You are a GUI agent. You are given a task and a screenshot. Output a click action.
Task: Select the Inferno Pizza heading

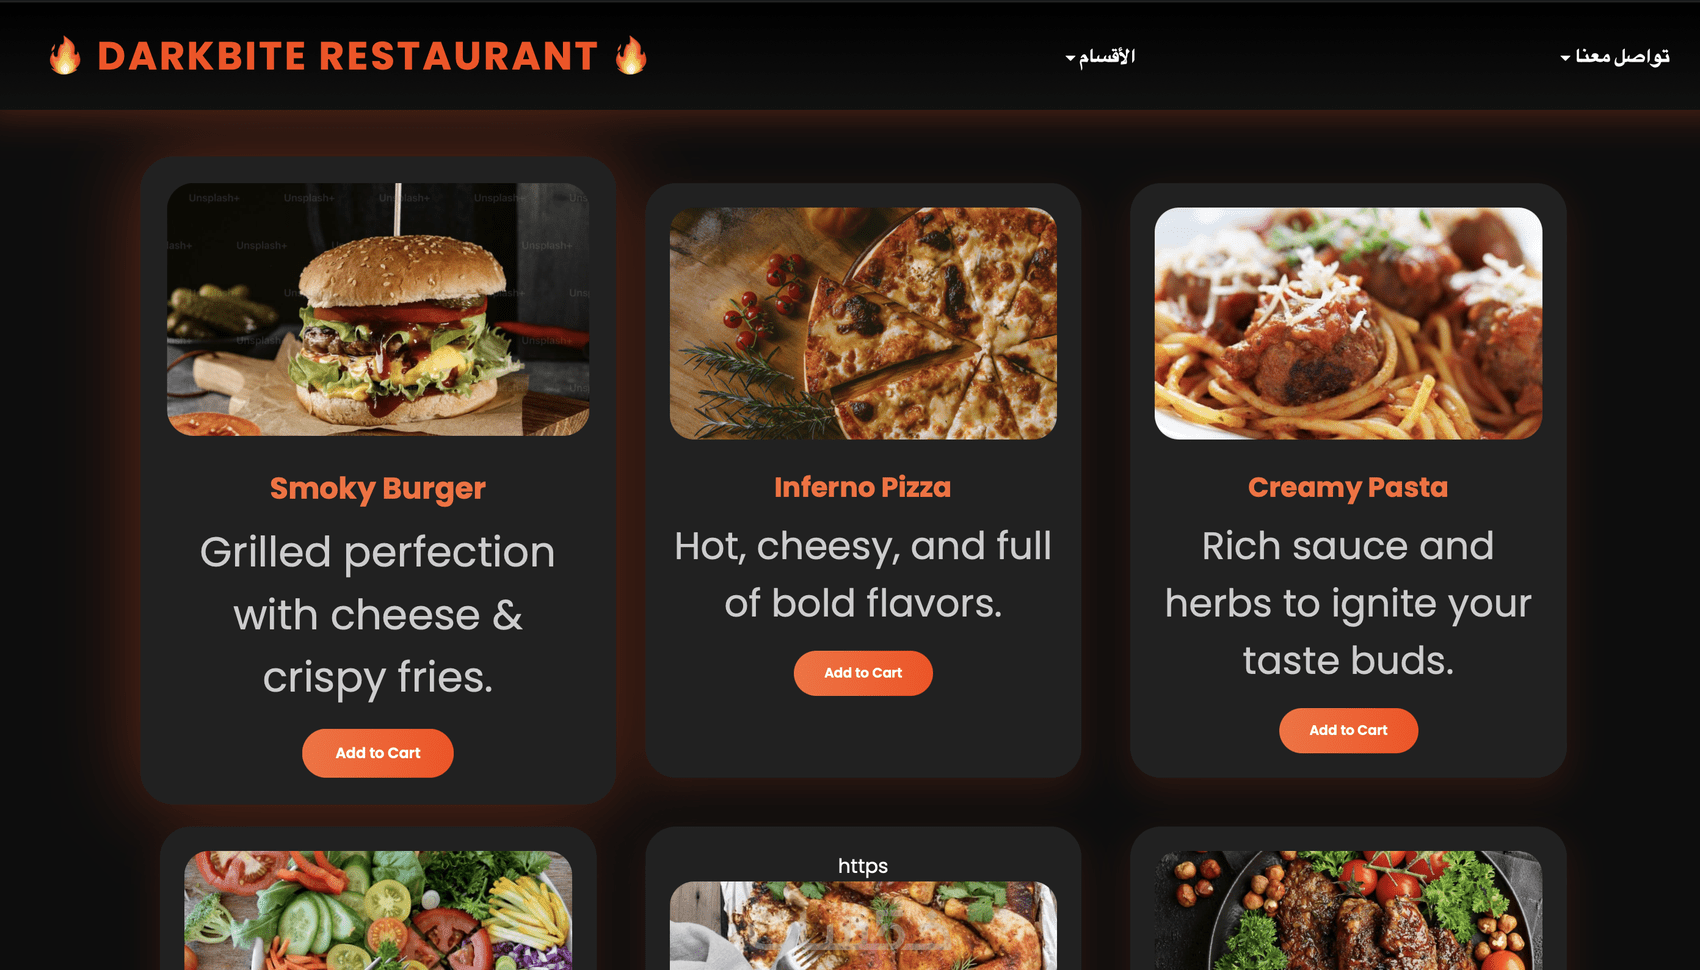(x=863, y=487)
